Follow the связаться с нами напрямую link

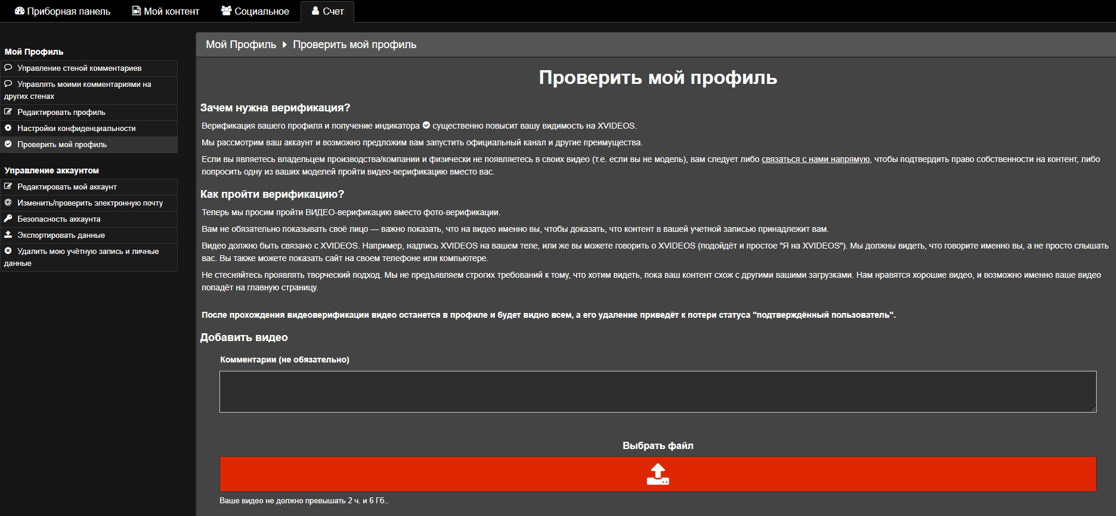tap(816, 161)
